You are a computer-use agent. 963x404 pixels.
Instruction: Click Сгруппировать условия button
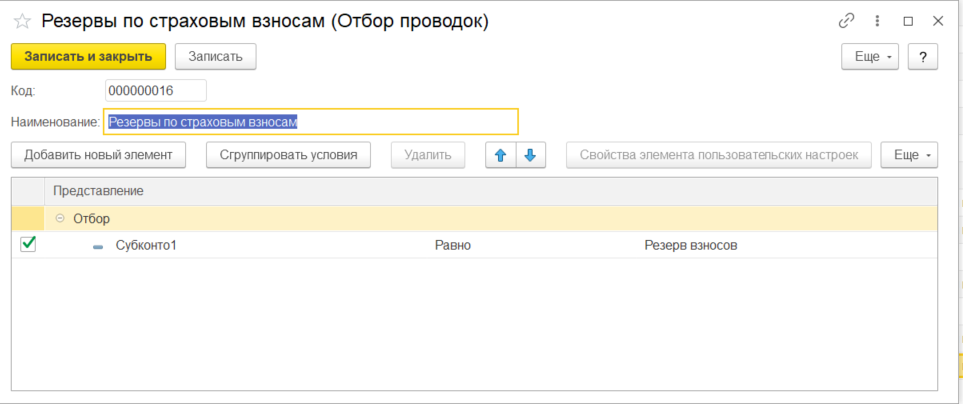(288, 155)
